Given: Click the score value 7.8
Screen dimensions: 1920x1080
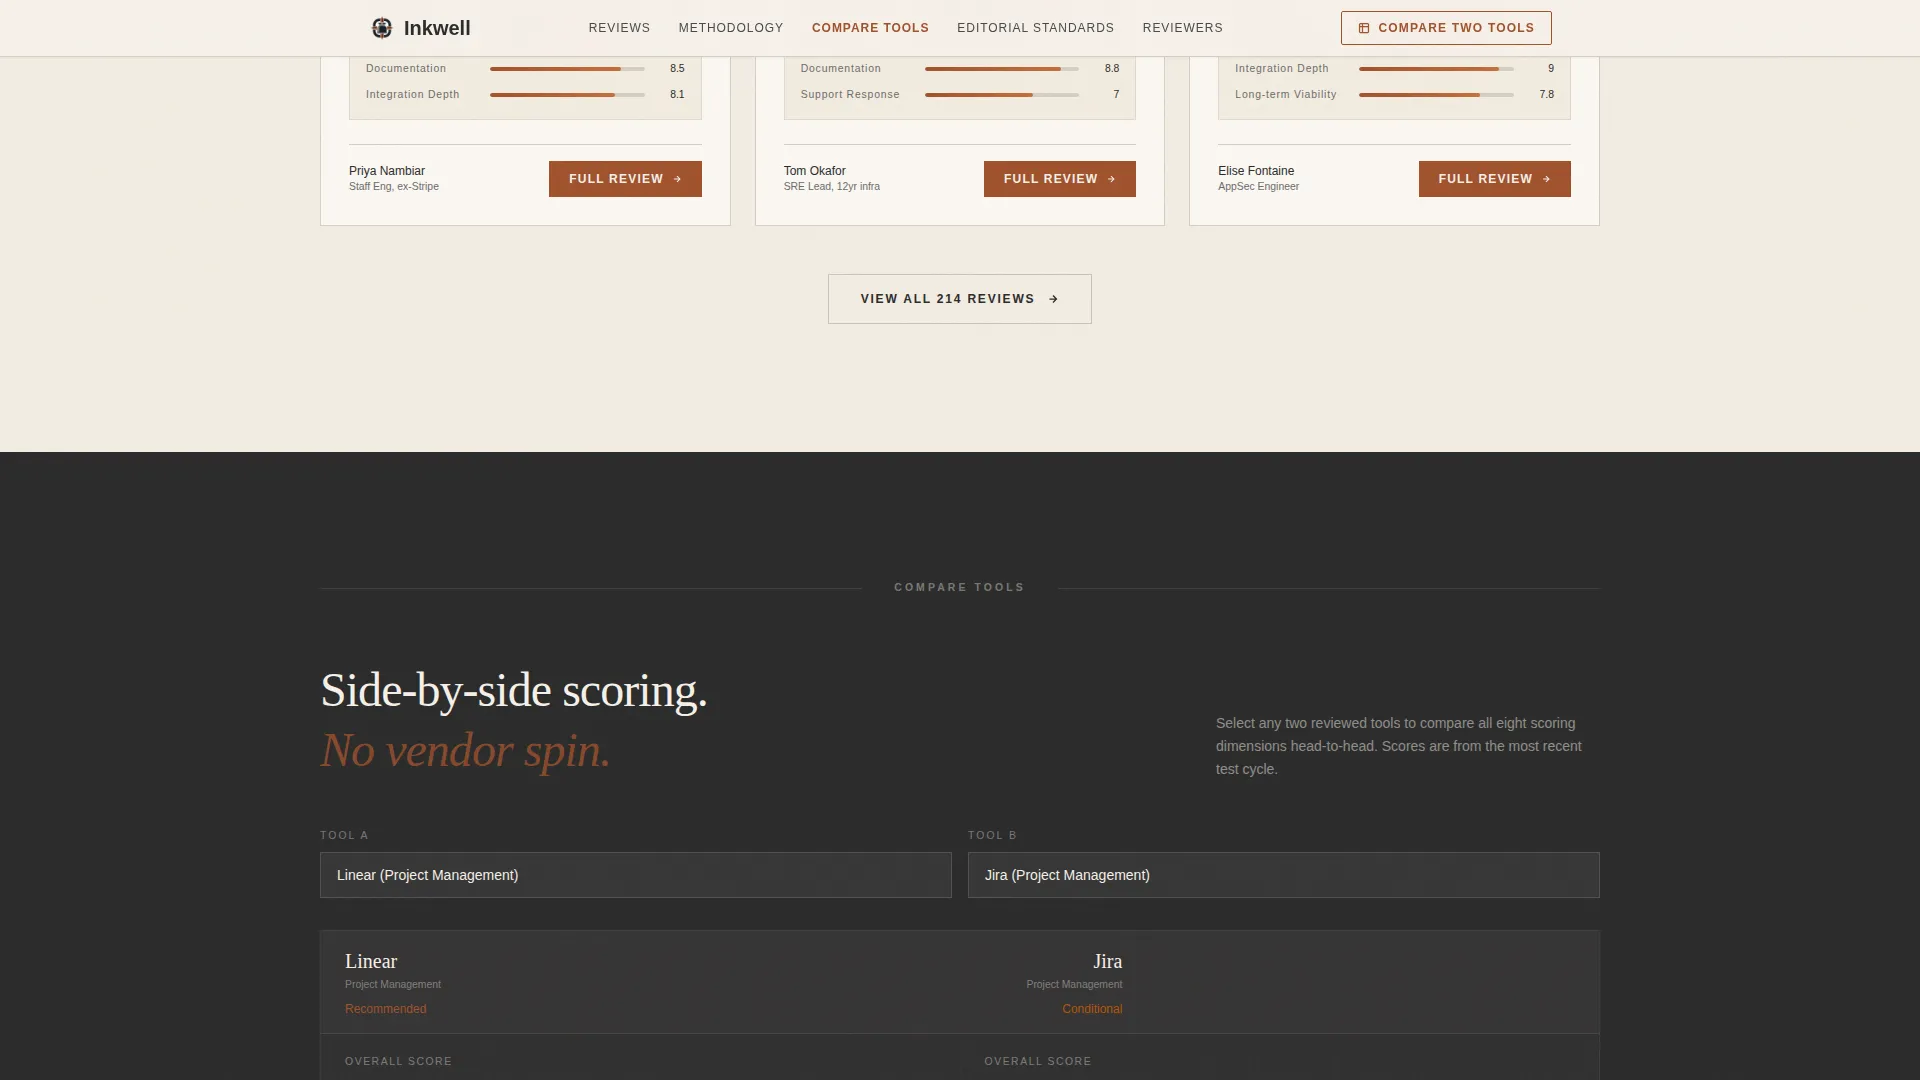Looking at the screenshot, I should 1547,95.
